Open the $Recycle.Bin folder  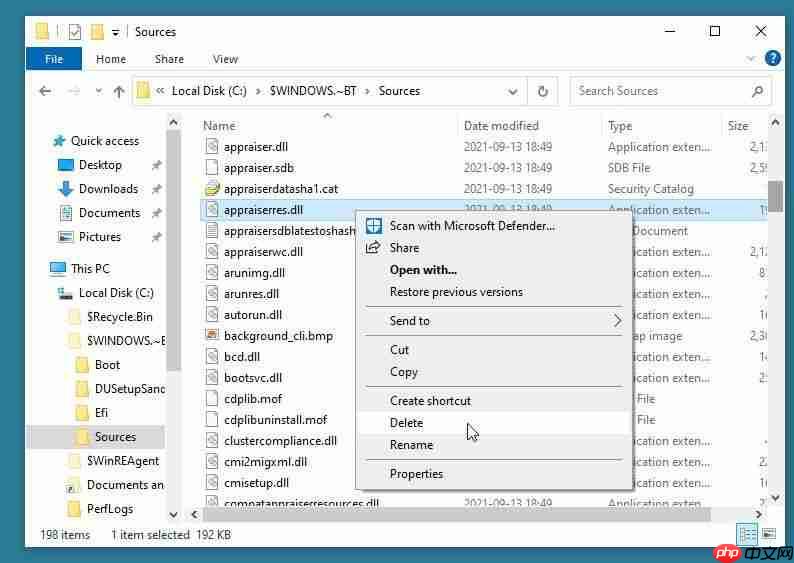[119, 317]
